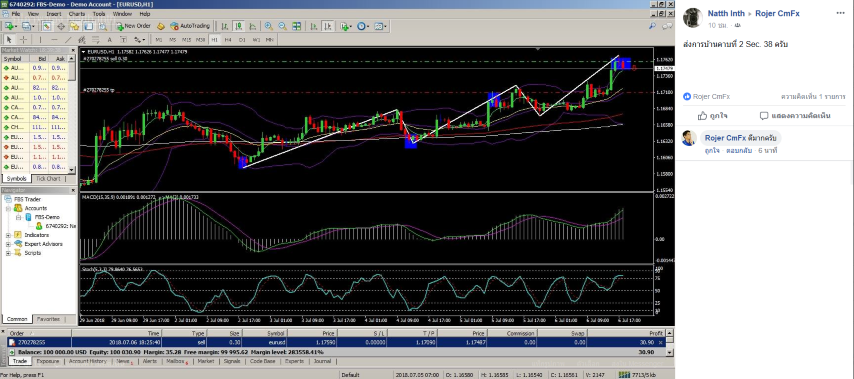Switch chart to candlesticks style
854x379 pixels.
pos(239,26)
